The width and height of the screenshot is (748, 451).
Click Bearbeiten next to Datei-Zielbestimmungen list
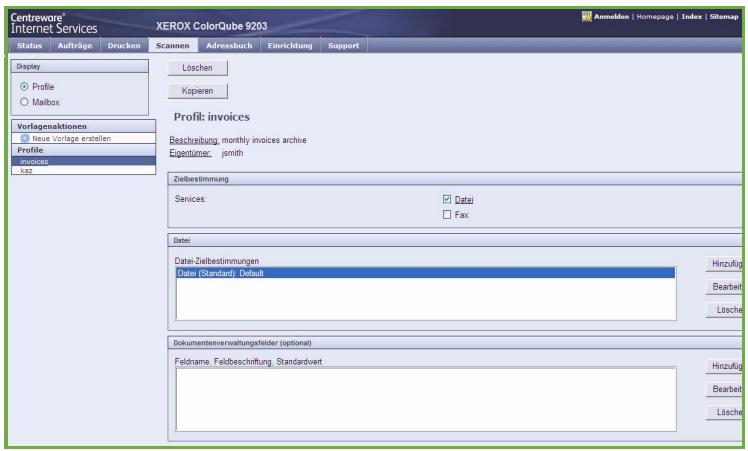[x=724, y=287]
